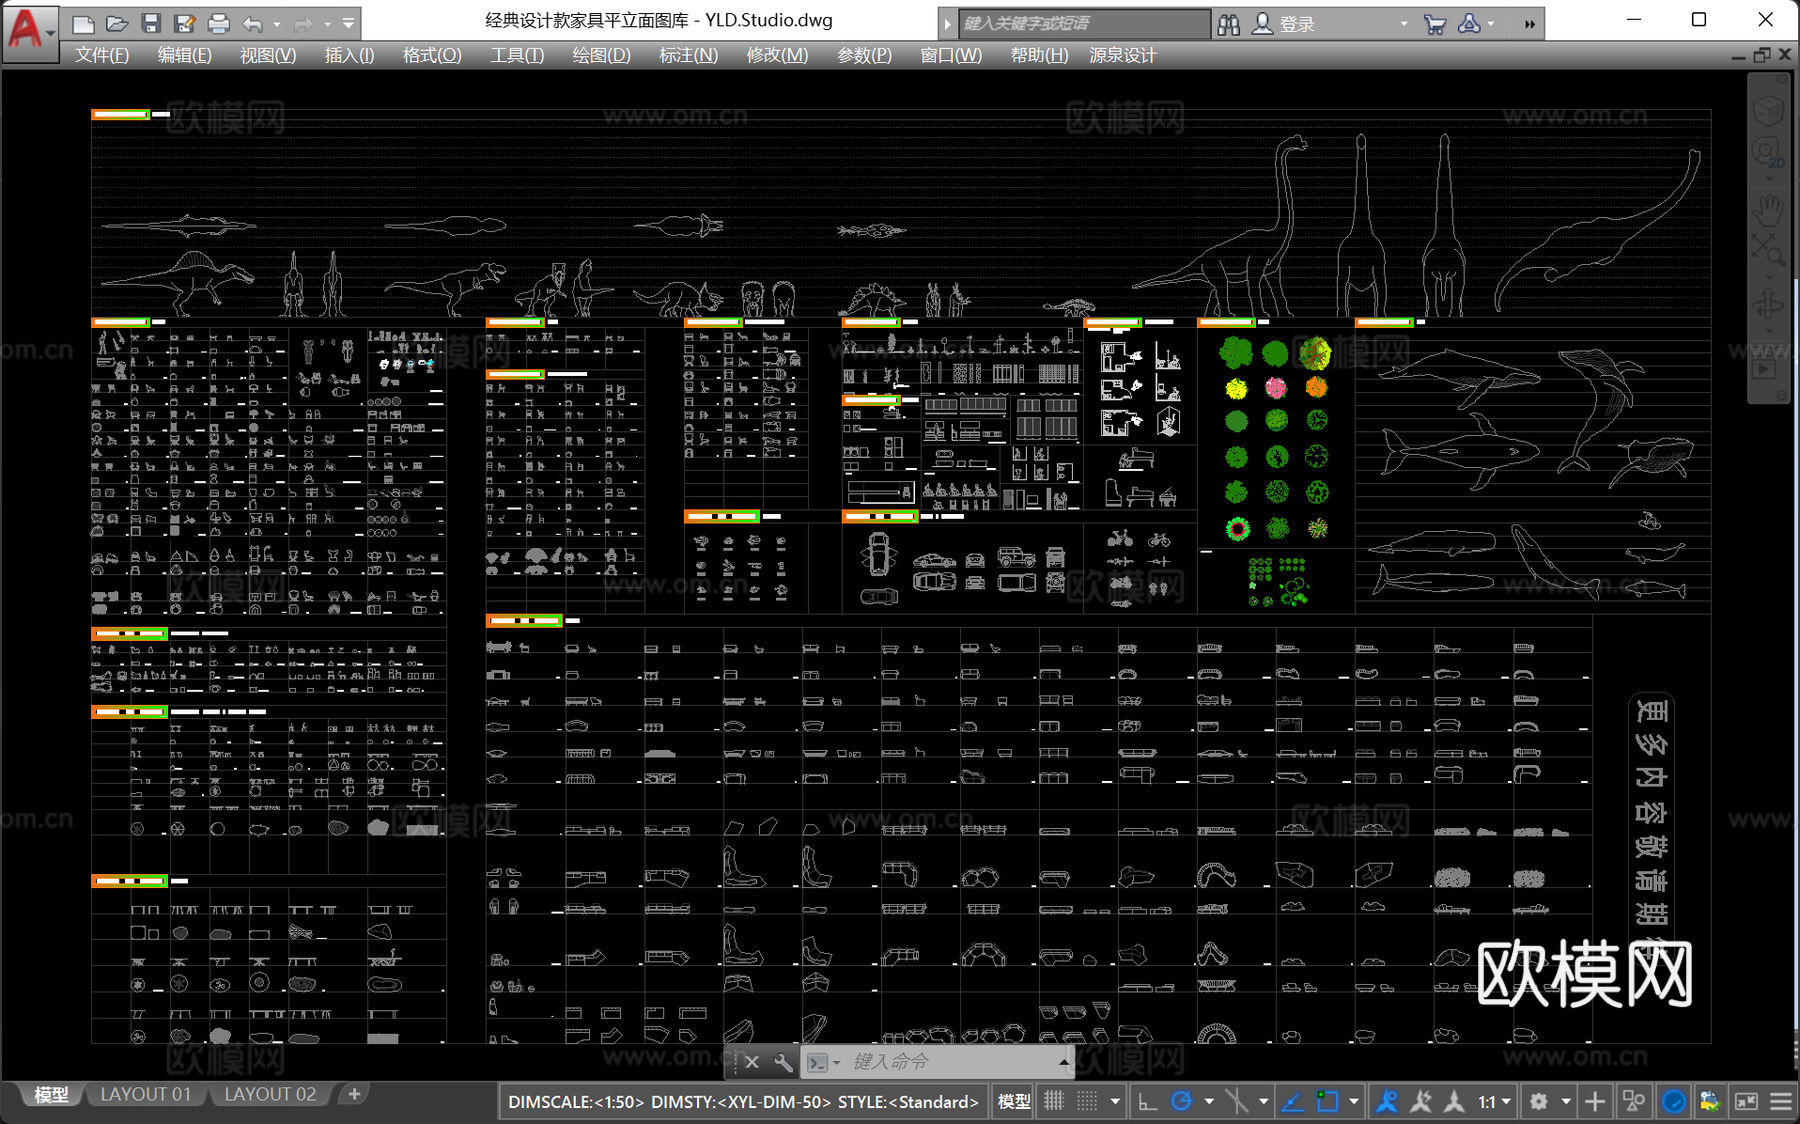1800x1124 pixels.
Task: Add a new layout with plus button
Action: [354, 1094]
